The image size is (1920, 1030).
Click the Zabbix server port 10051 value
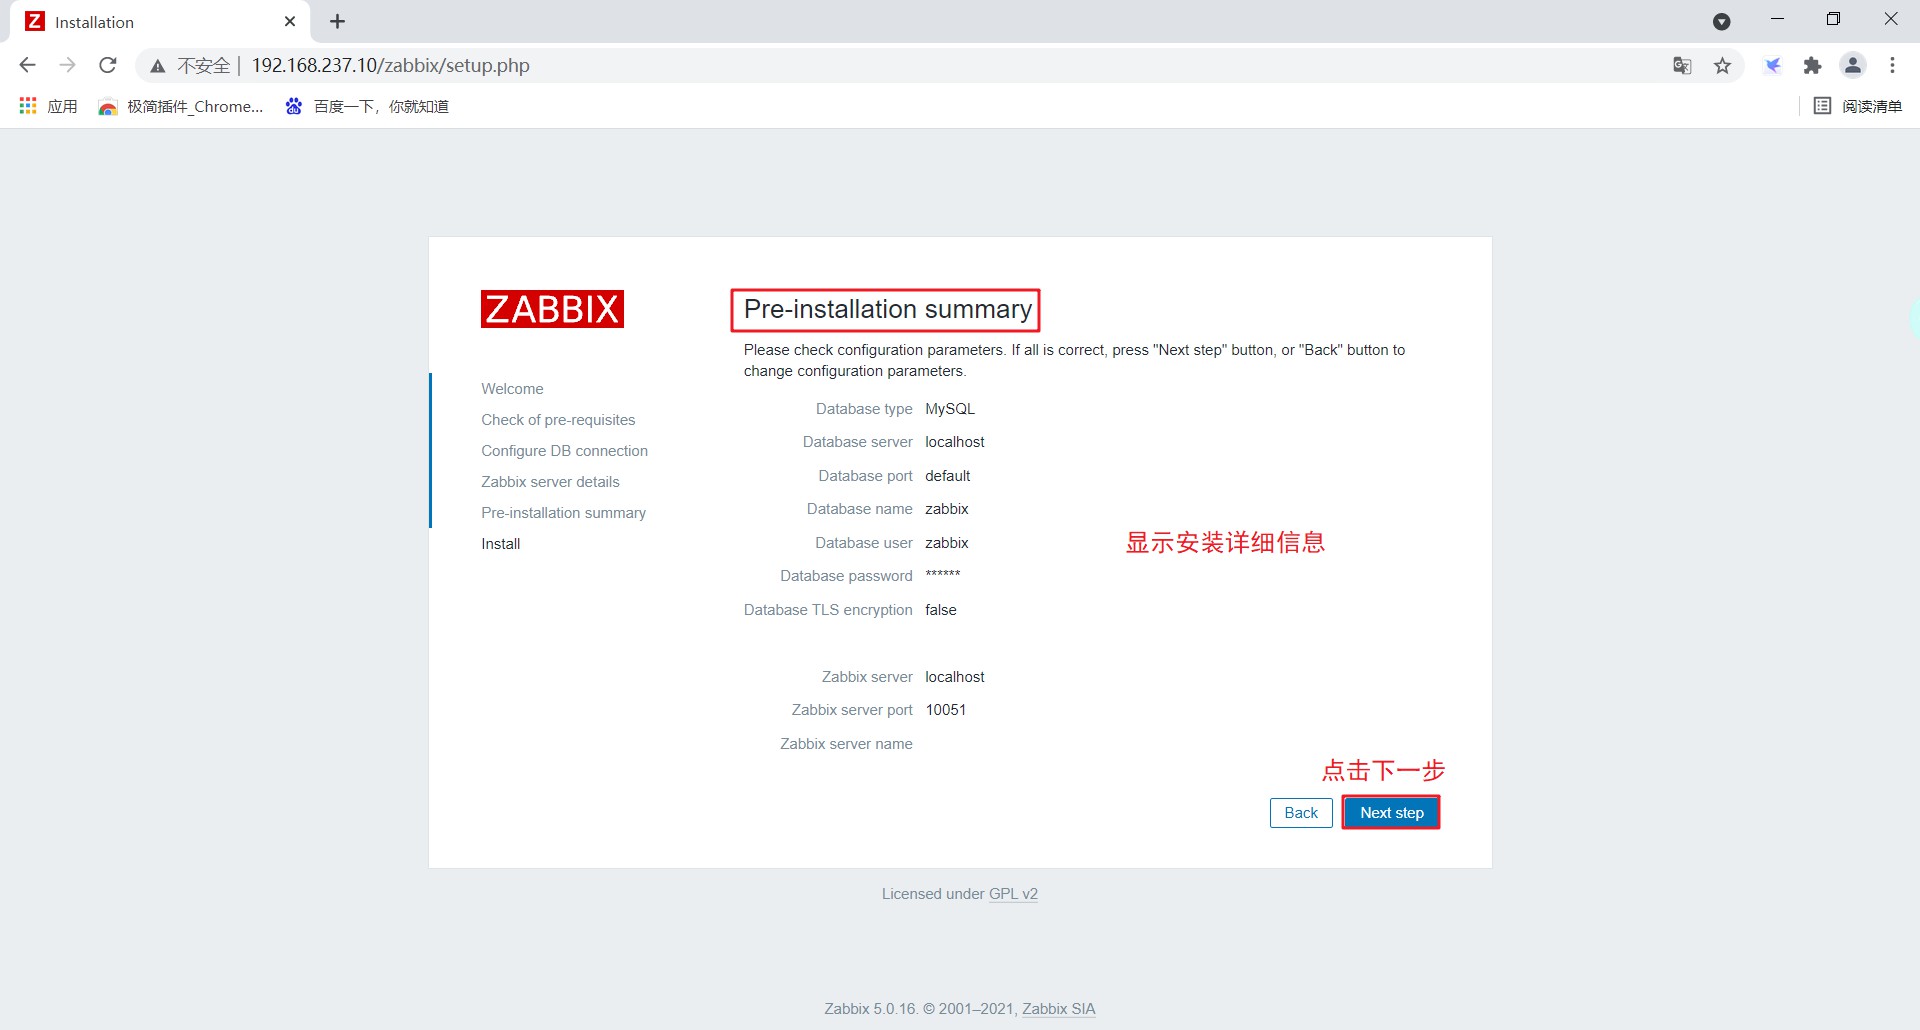tap(946, 710)
